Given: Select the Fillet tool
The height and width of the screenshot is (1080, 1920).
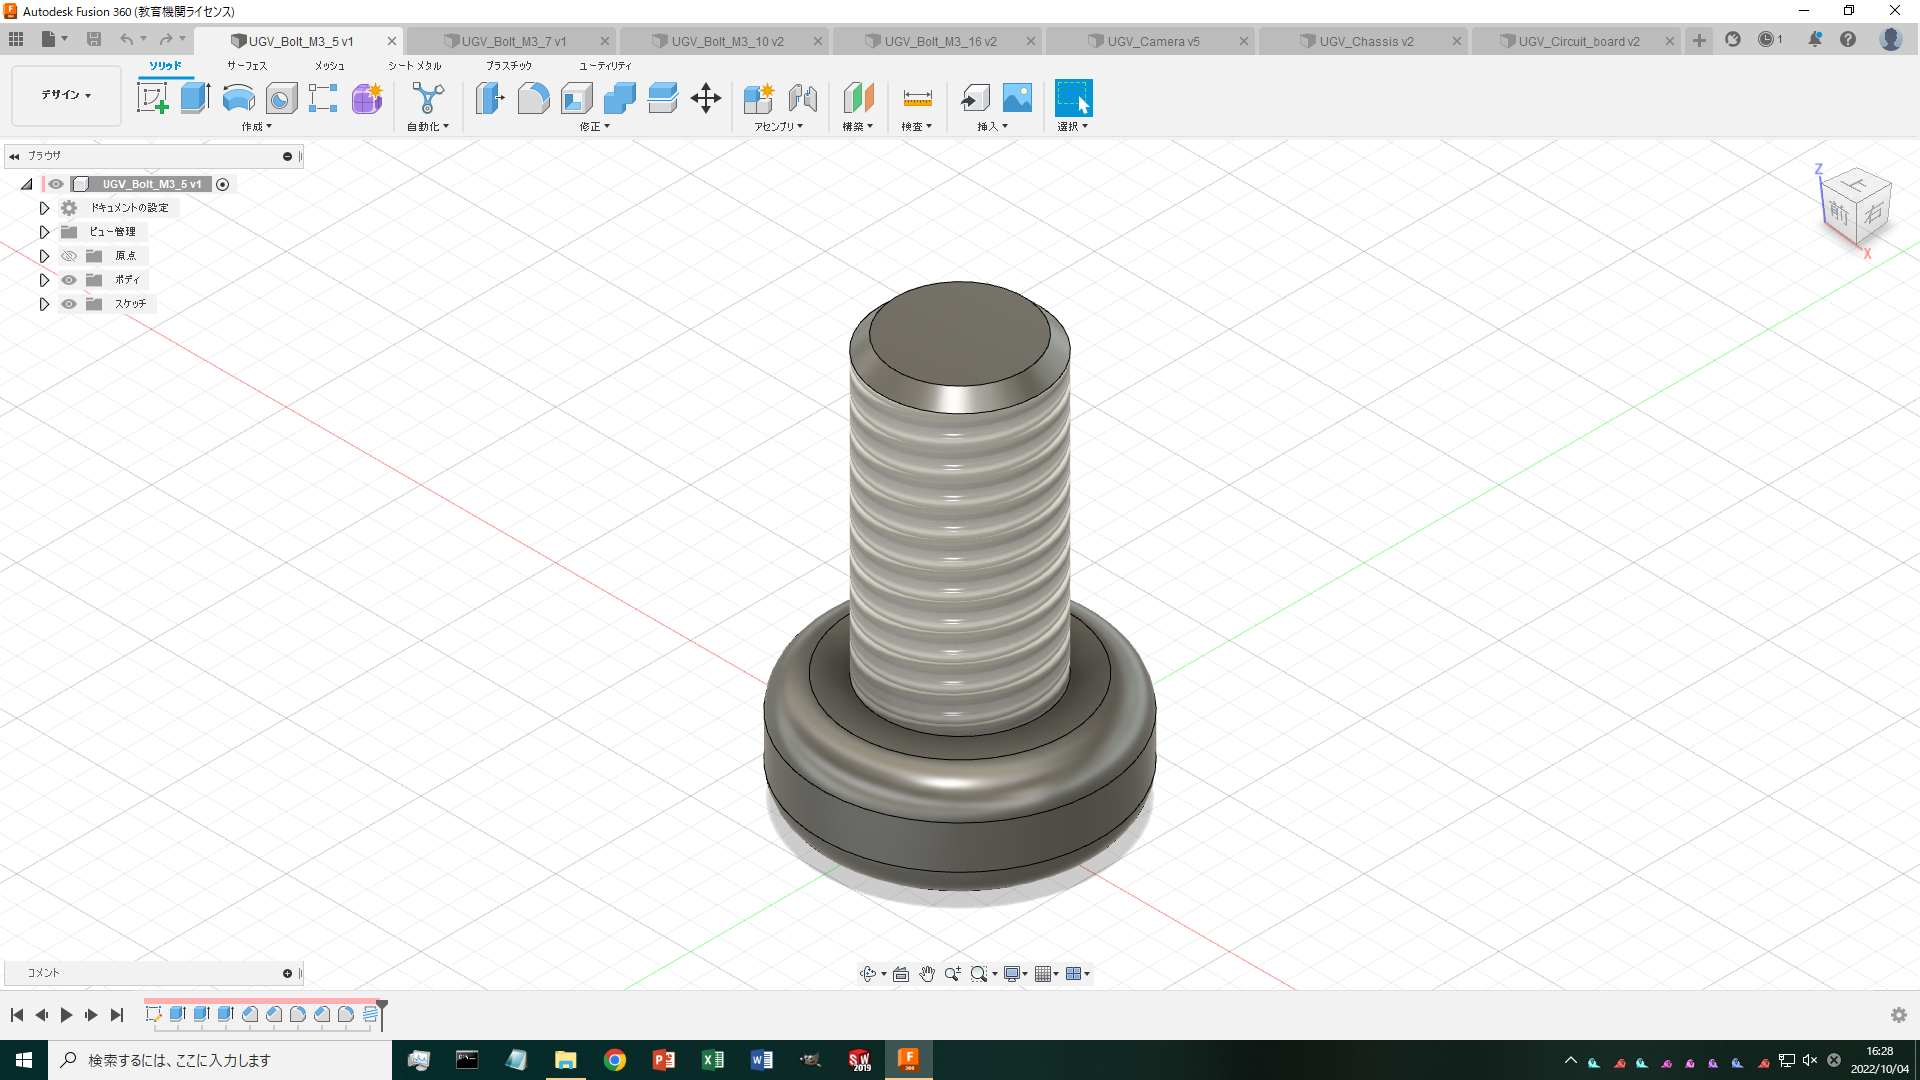Looking at the screenshot, I should point(533,98).
